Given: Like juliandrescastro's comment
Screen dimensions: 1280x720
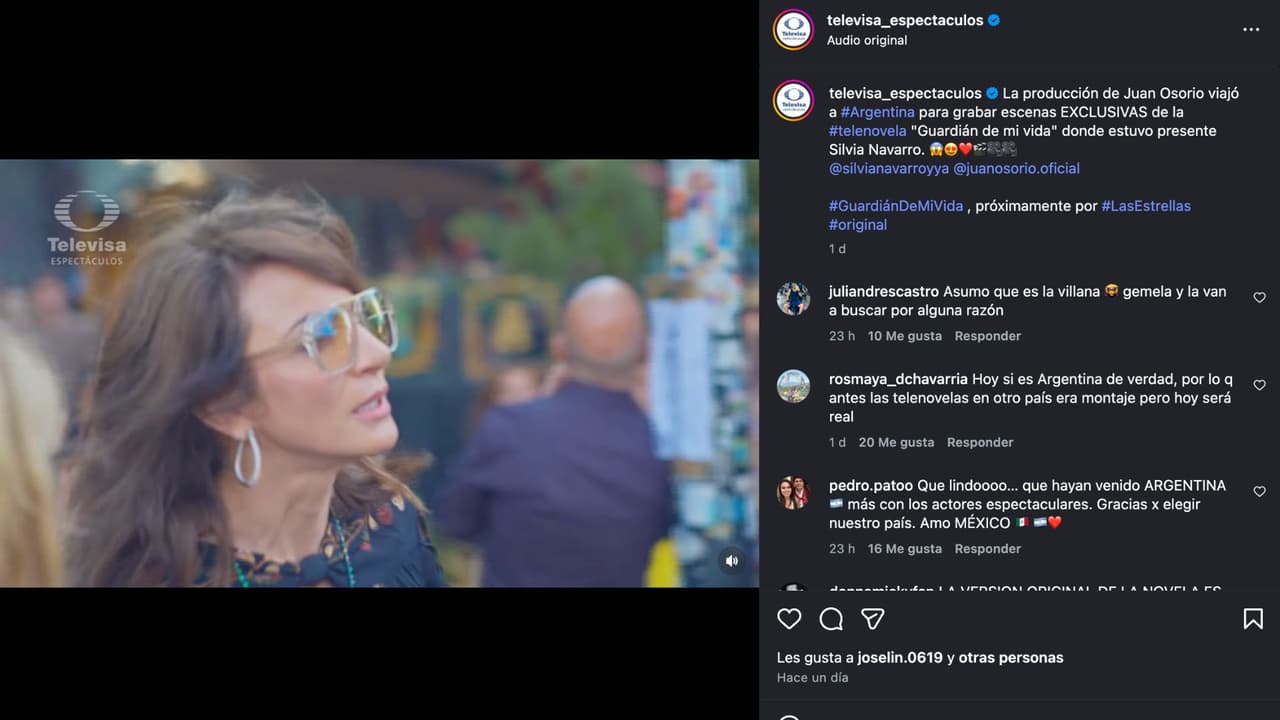Looking at the screenshot, I should [1259, 298].
